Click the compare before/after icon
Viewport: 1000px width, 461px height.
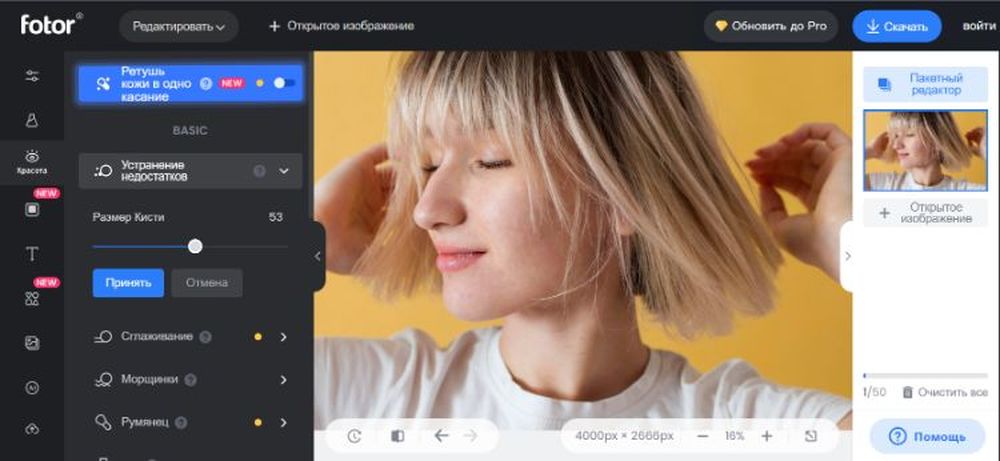[x=397, y=436]
